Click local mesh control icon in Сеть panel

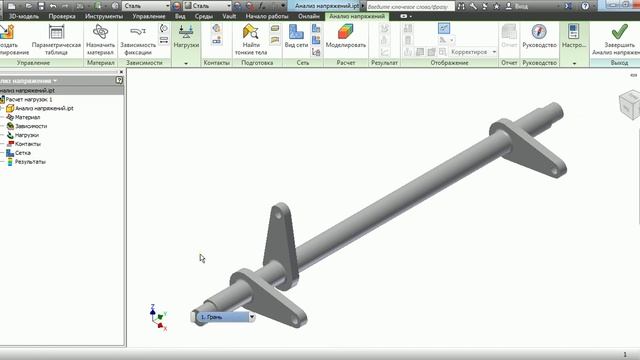(316, 40)
